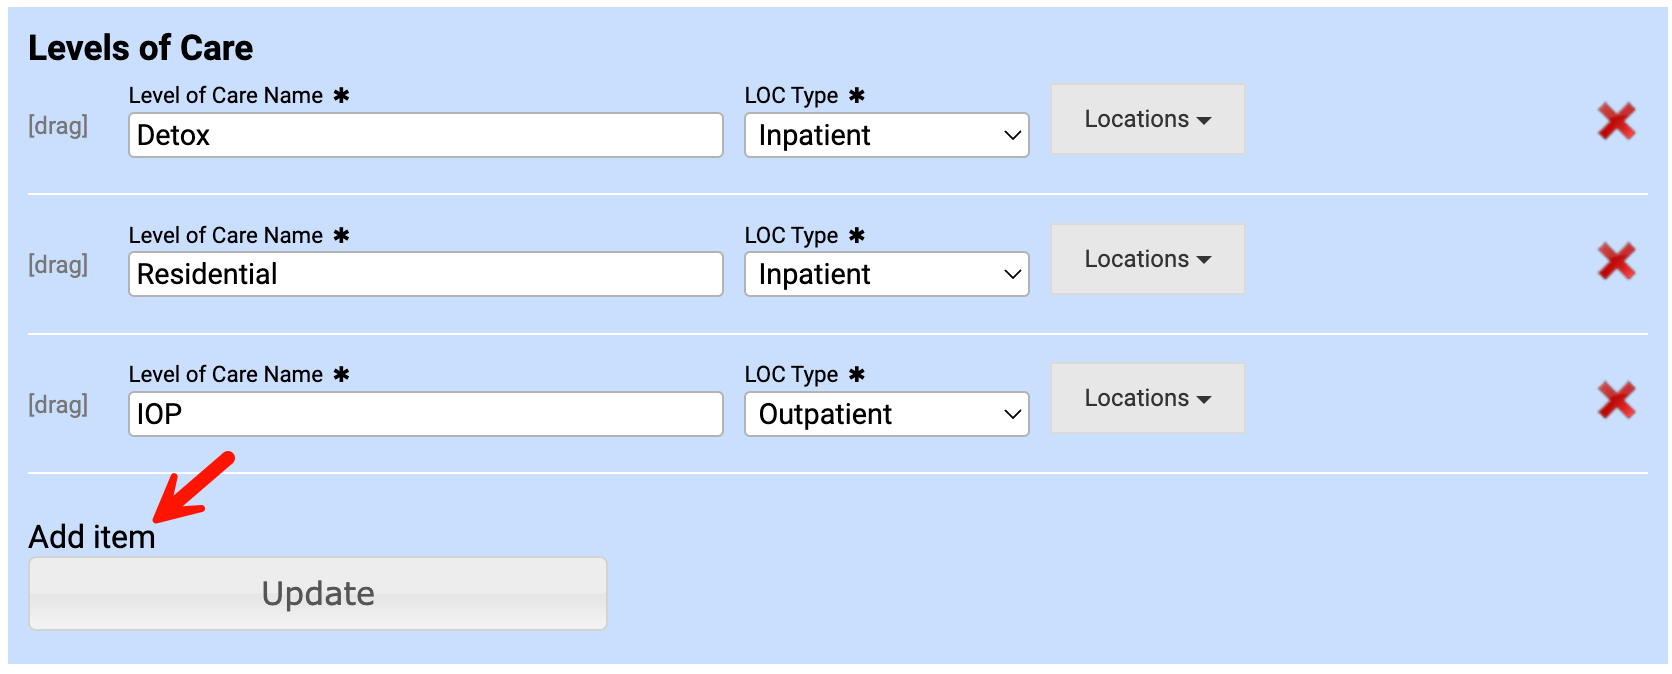Open the LOC Type selector showing Inpatient for Detox
Screen dimensions: 1672x674
[886, 135]
